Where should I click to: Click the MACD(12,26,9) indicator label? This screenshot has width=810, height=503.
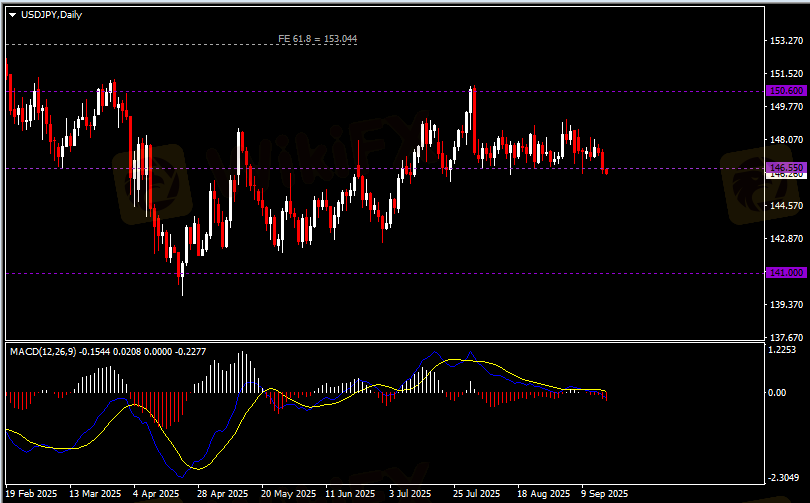click(43, 351)
